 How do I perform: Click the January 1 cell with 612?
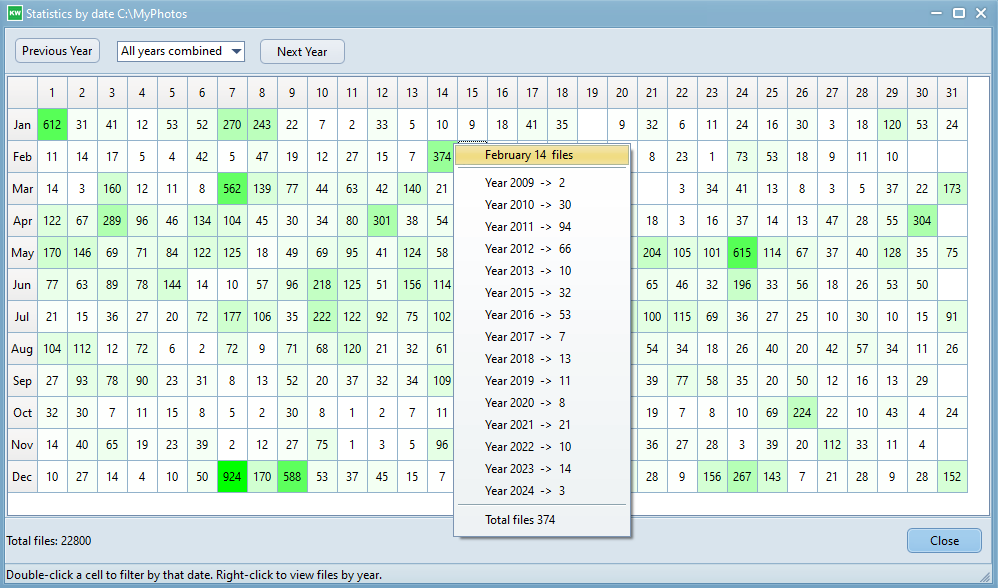(x=52, y=125)
